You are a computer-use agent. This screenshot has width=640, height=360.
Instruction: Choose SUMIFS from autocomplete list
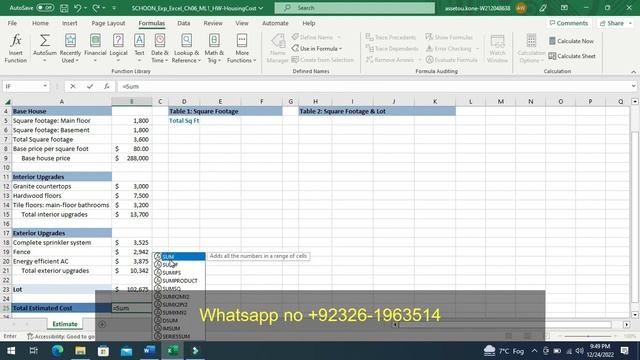point(179,273)
